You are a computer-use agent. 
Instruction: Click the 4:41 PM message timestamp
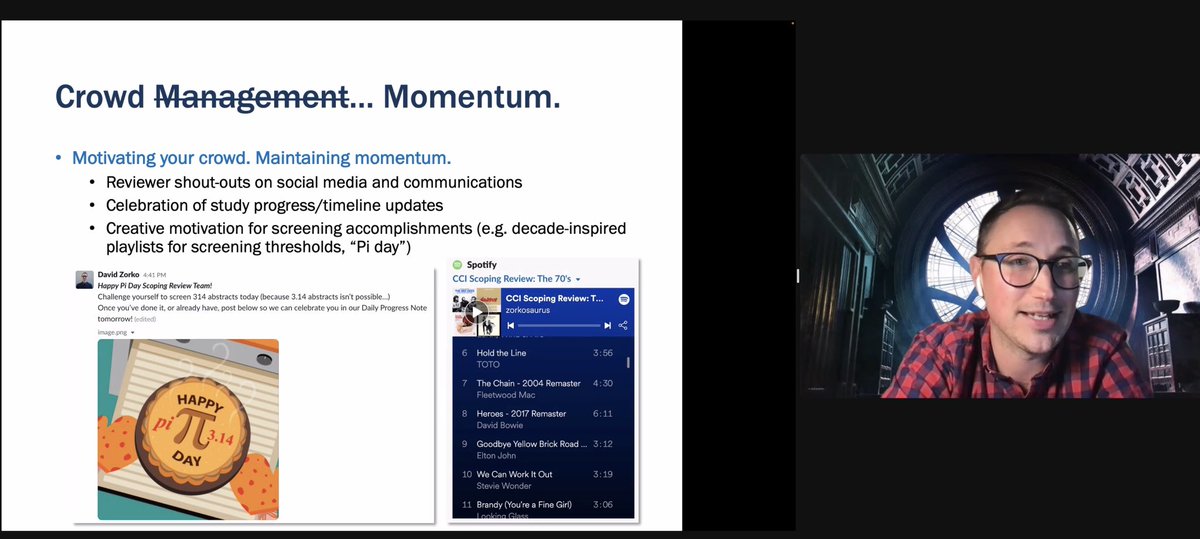[155, 274]
